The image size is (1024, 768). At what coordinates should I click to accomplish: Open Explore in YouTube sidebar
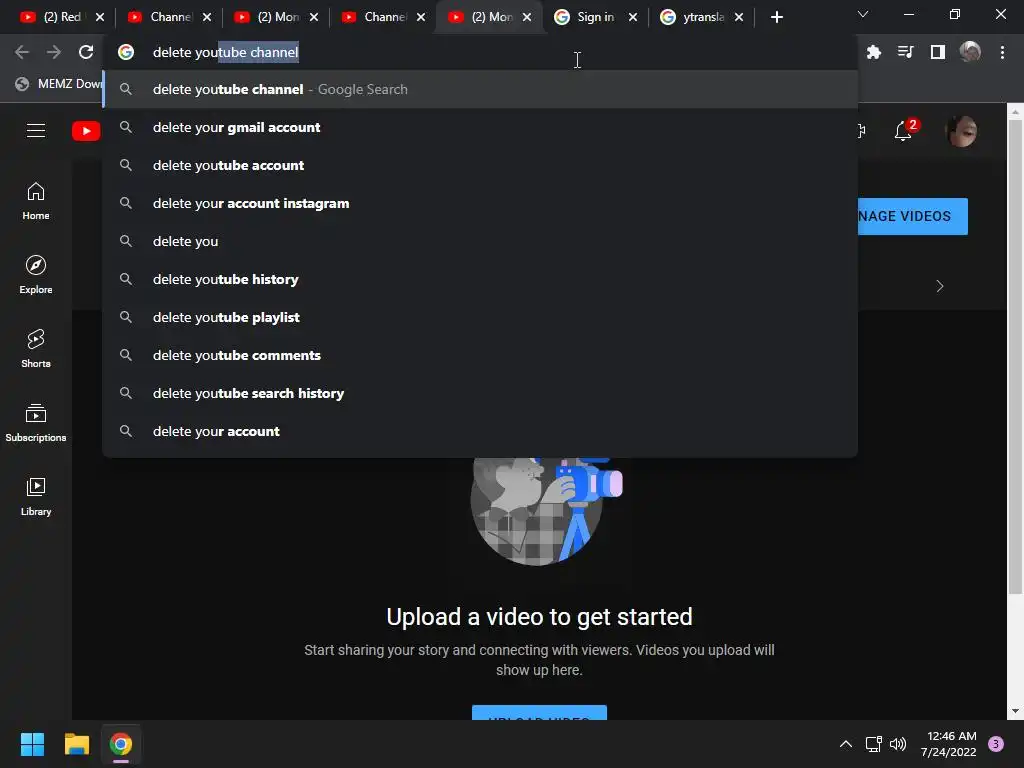click(36, 275)
